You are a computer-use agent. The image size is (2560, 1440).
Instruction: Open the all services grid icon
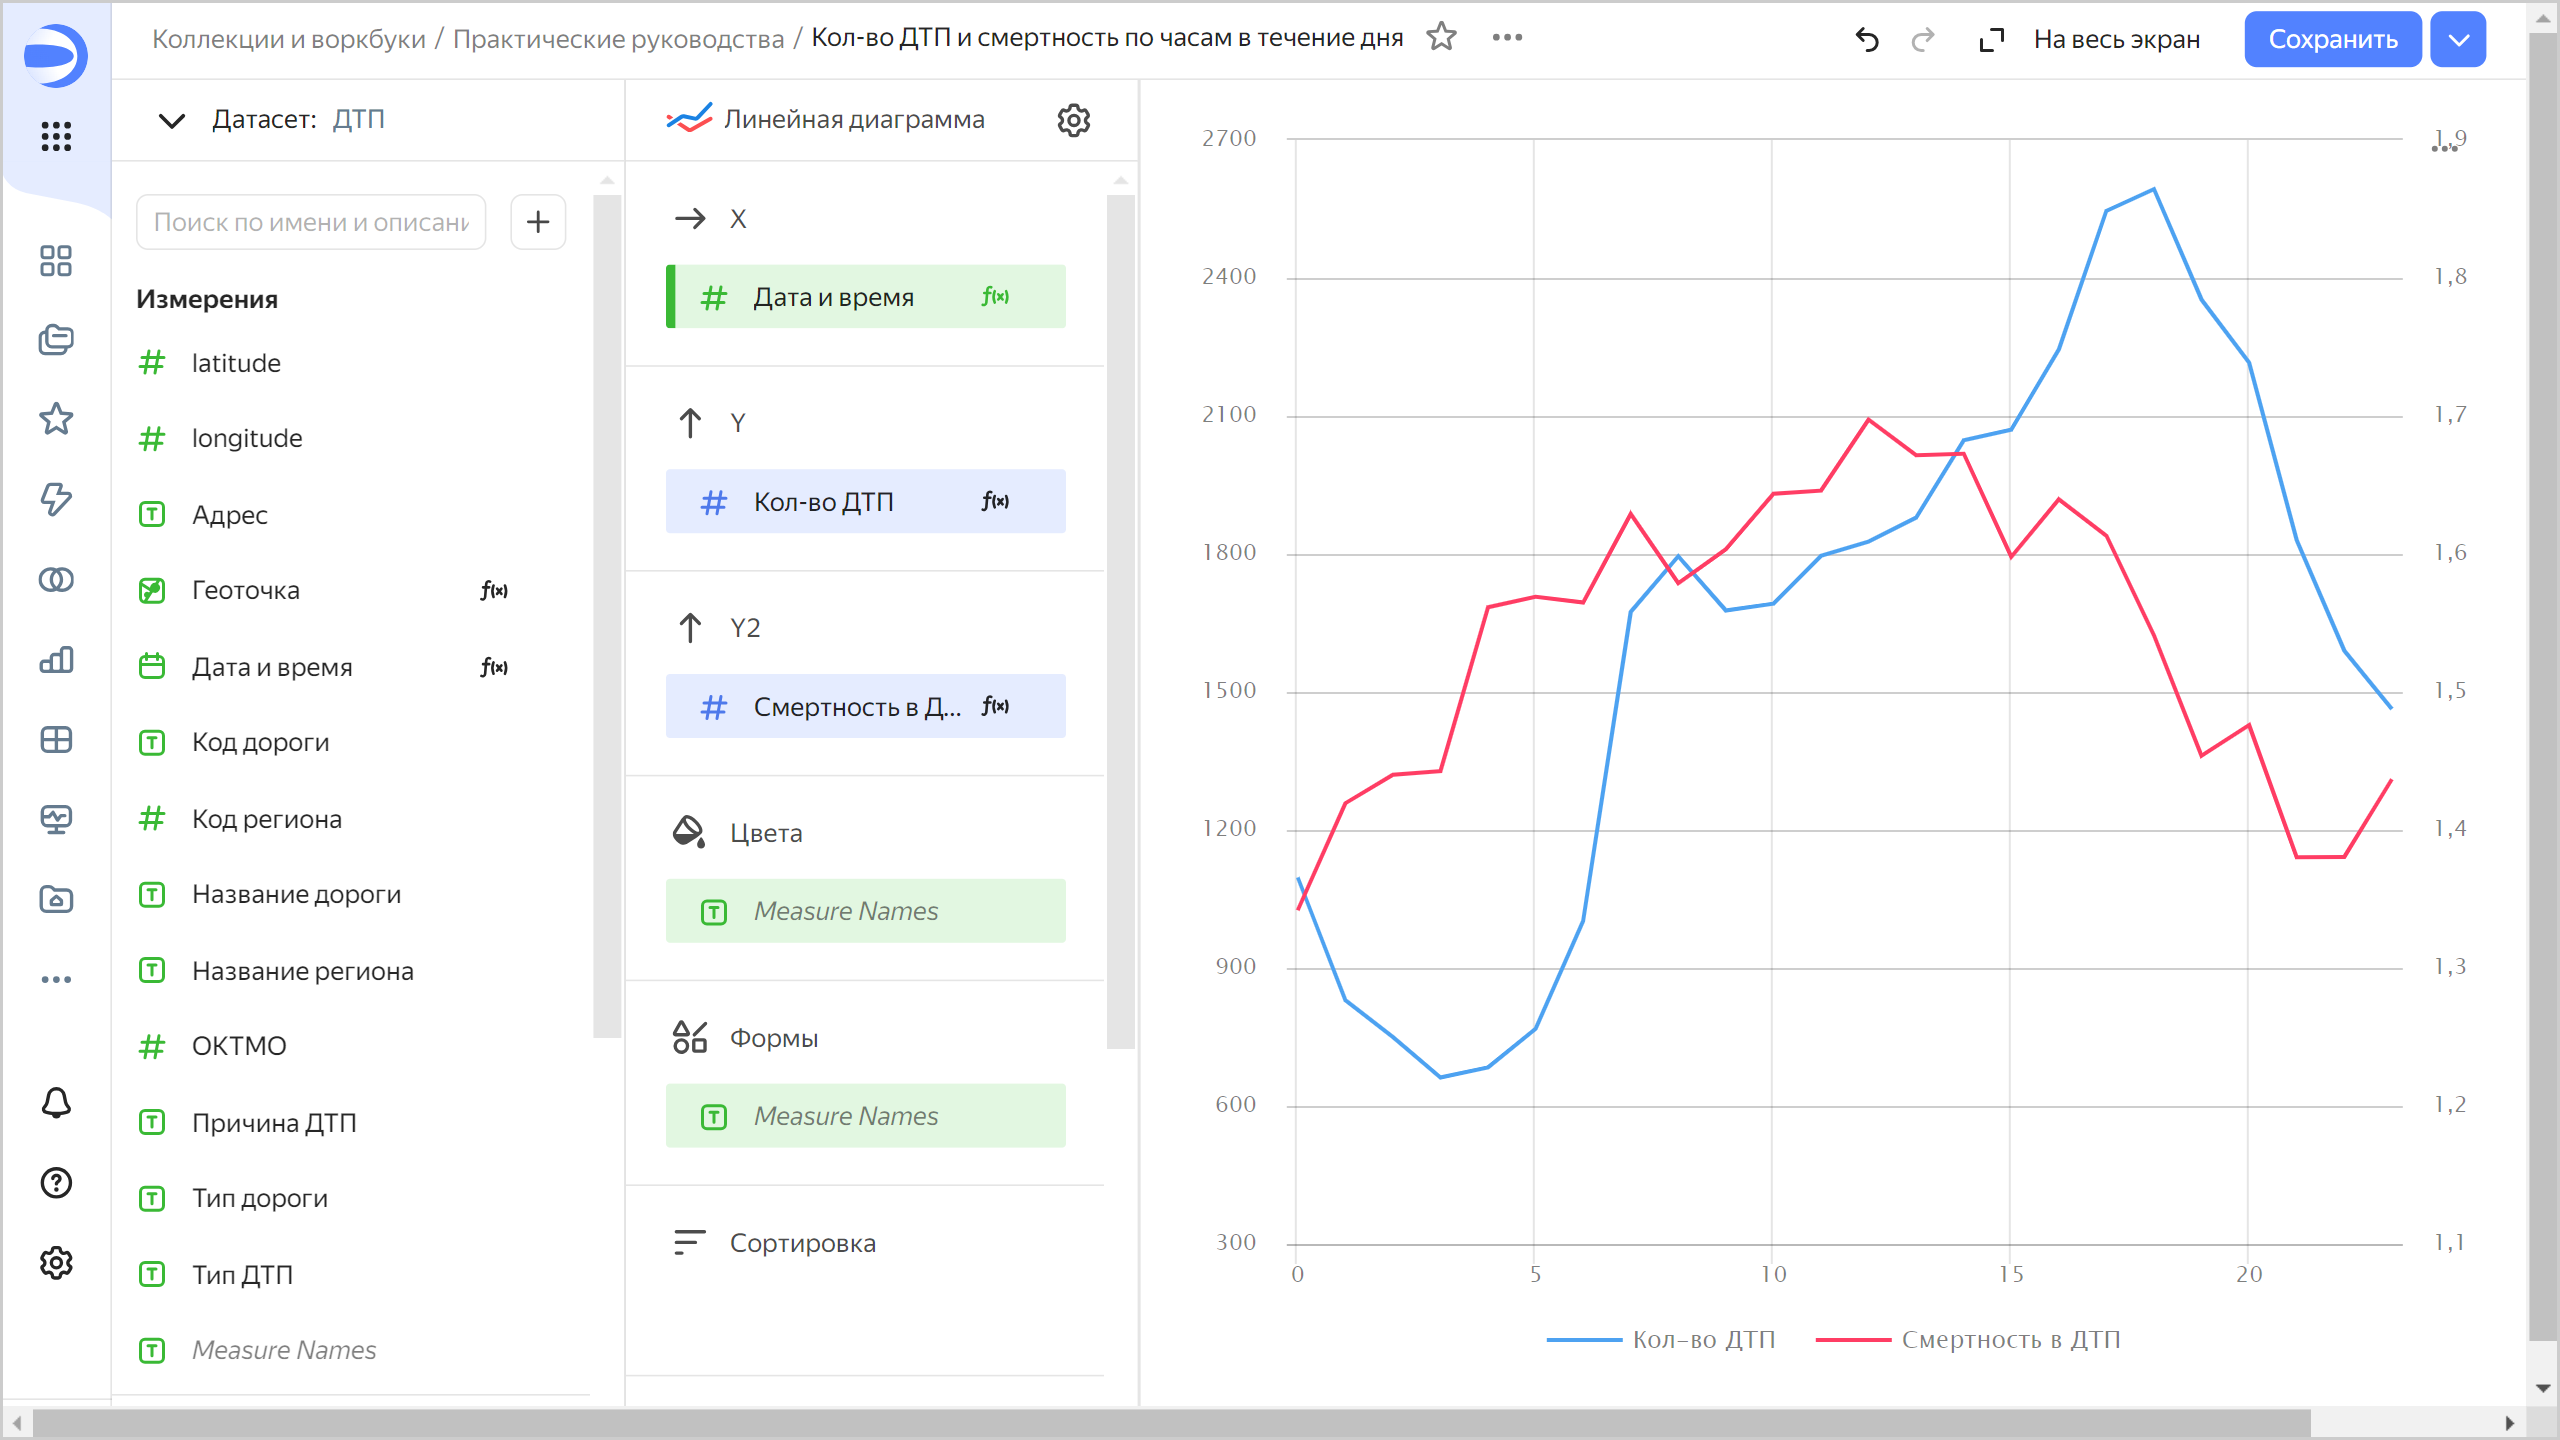coord(56,136)
